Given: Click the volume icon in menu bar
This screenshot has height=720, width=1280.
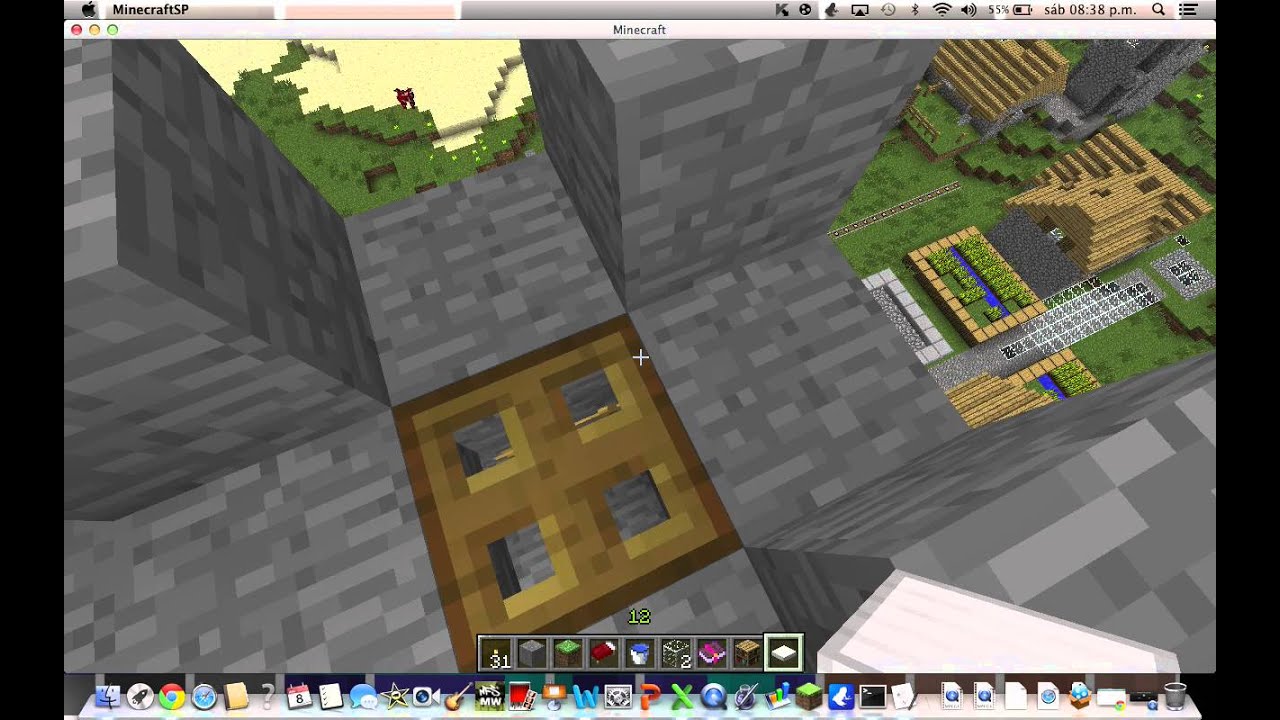Looking at the screenshot, I should [968, 9].
